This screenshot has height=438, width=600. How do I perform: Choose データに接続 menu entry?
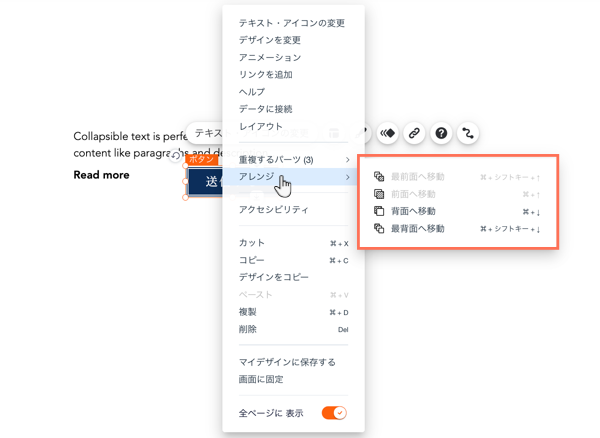(x=266, y=109)
